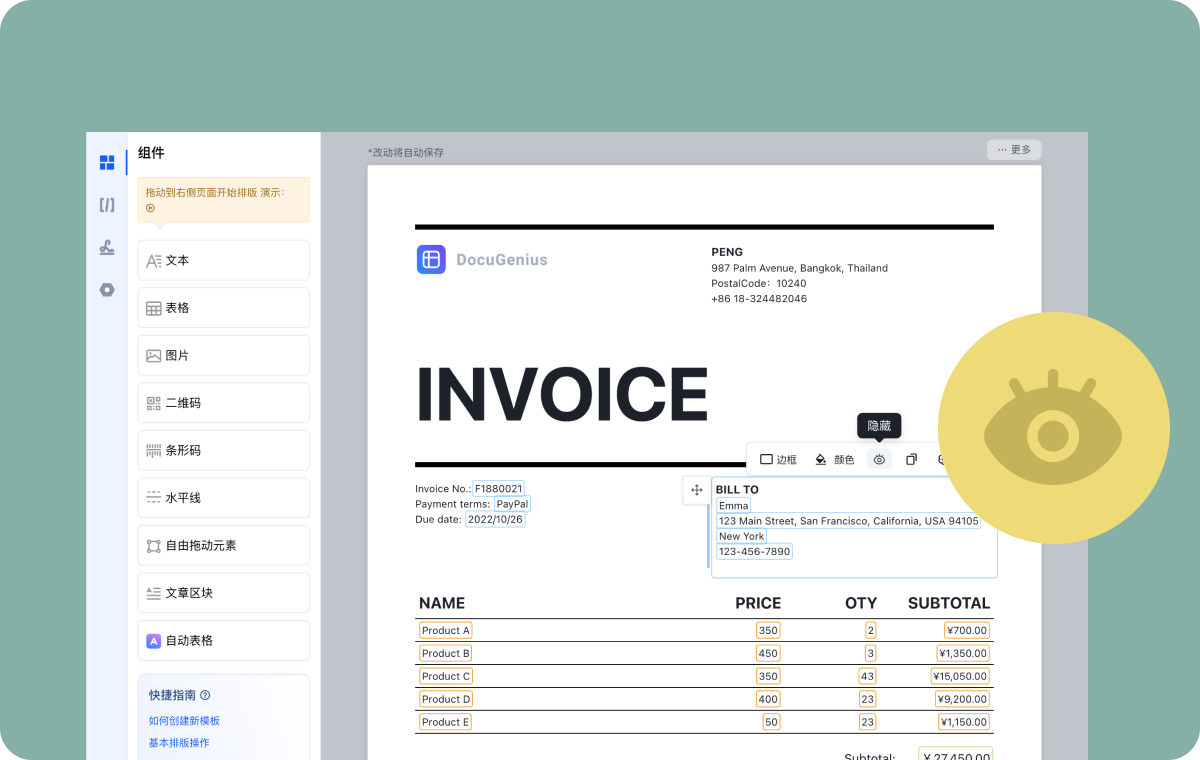Click the Product A name cell

(x=445, y=630)
